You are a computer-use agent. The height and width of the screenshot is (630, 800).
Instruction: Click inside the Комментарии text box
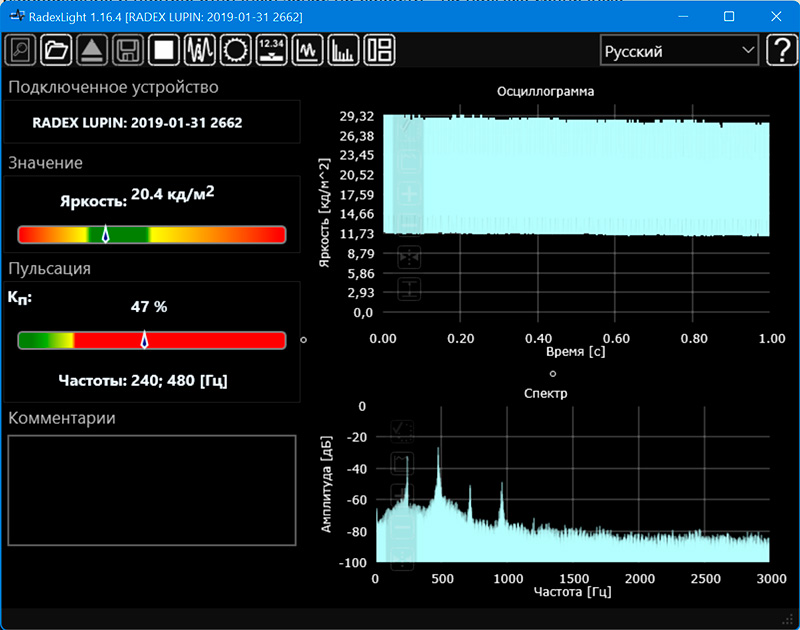pos(152,490)
